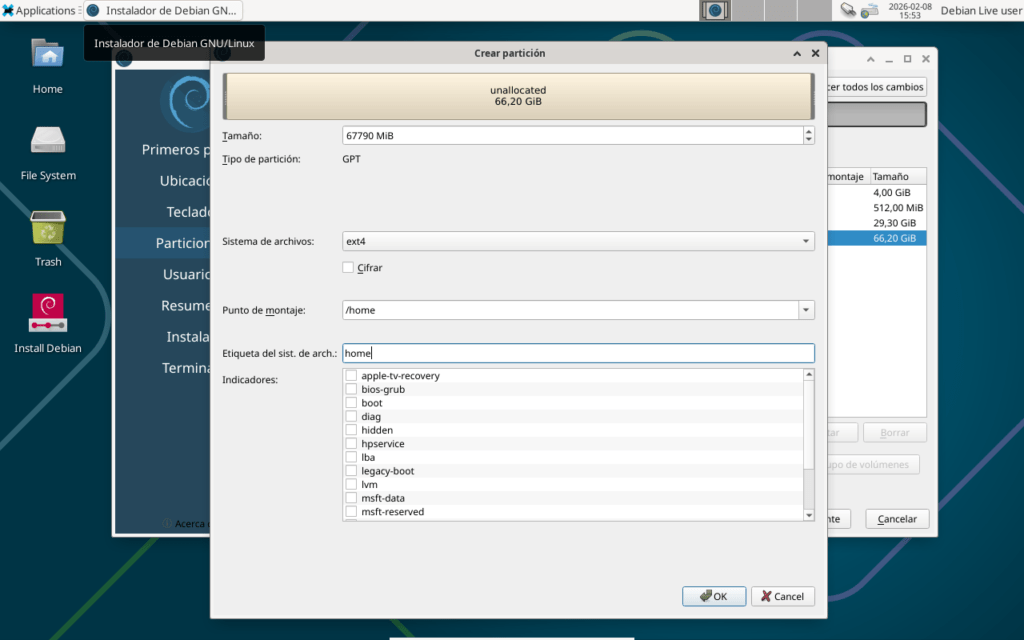Launch the Install Debian desktop icon
1024x640 pixels.
47,313
